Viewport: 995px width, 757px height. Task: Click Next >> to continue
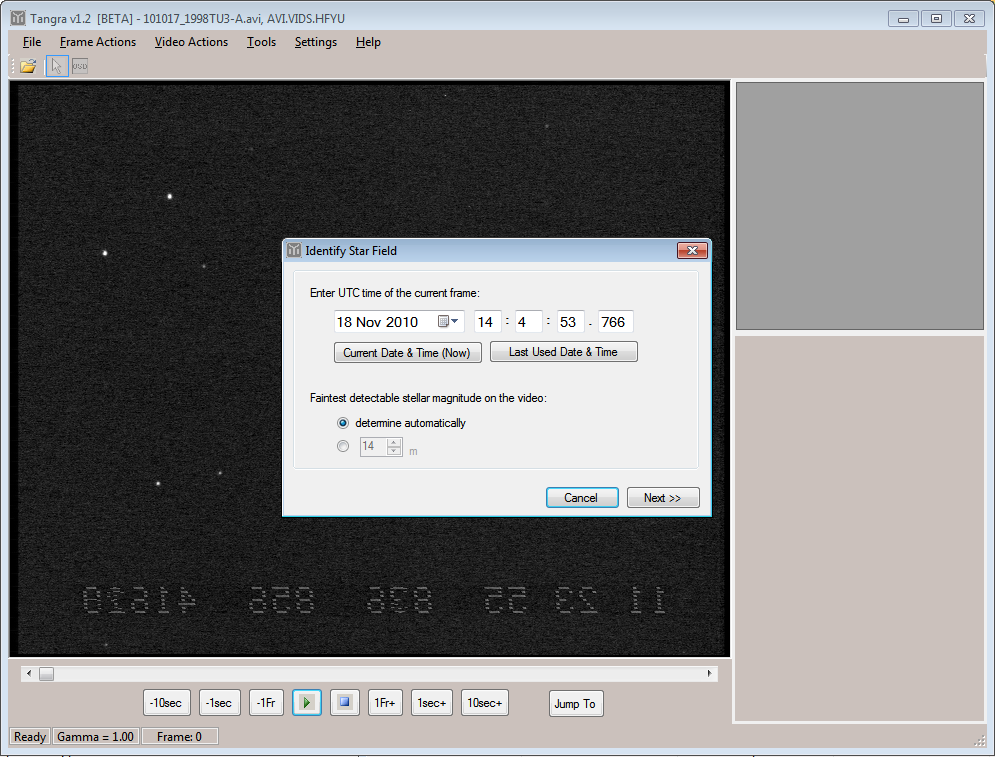pos(662,498)
